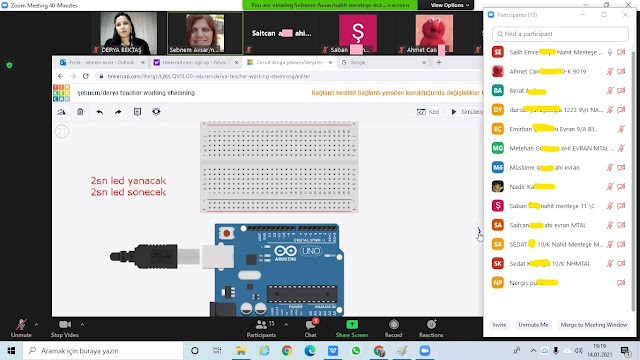Click the Unmute Me button
Screen dimensions: 640x360
533,325
